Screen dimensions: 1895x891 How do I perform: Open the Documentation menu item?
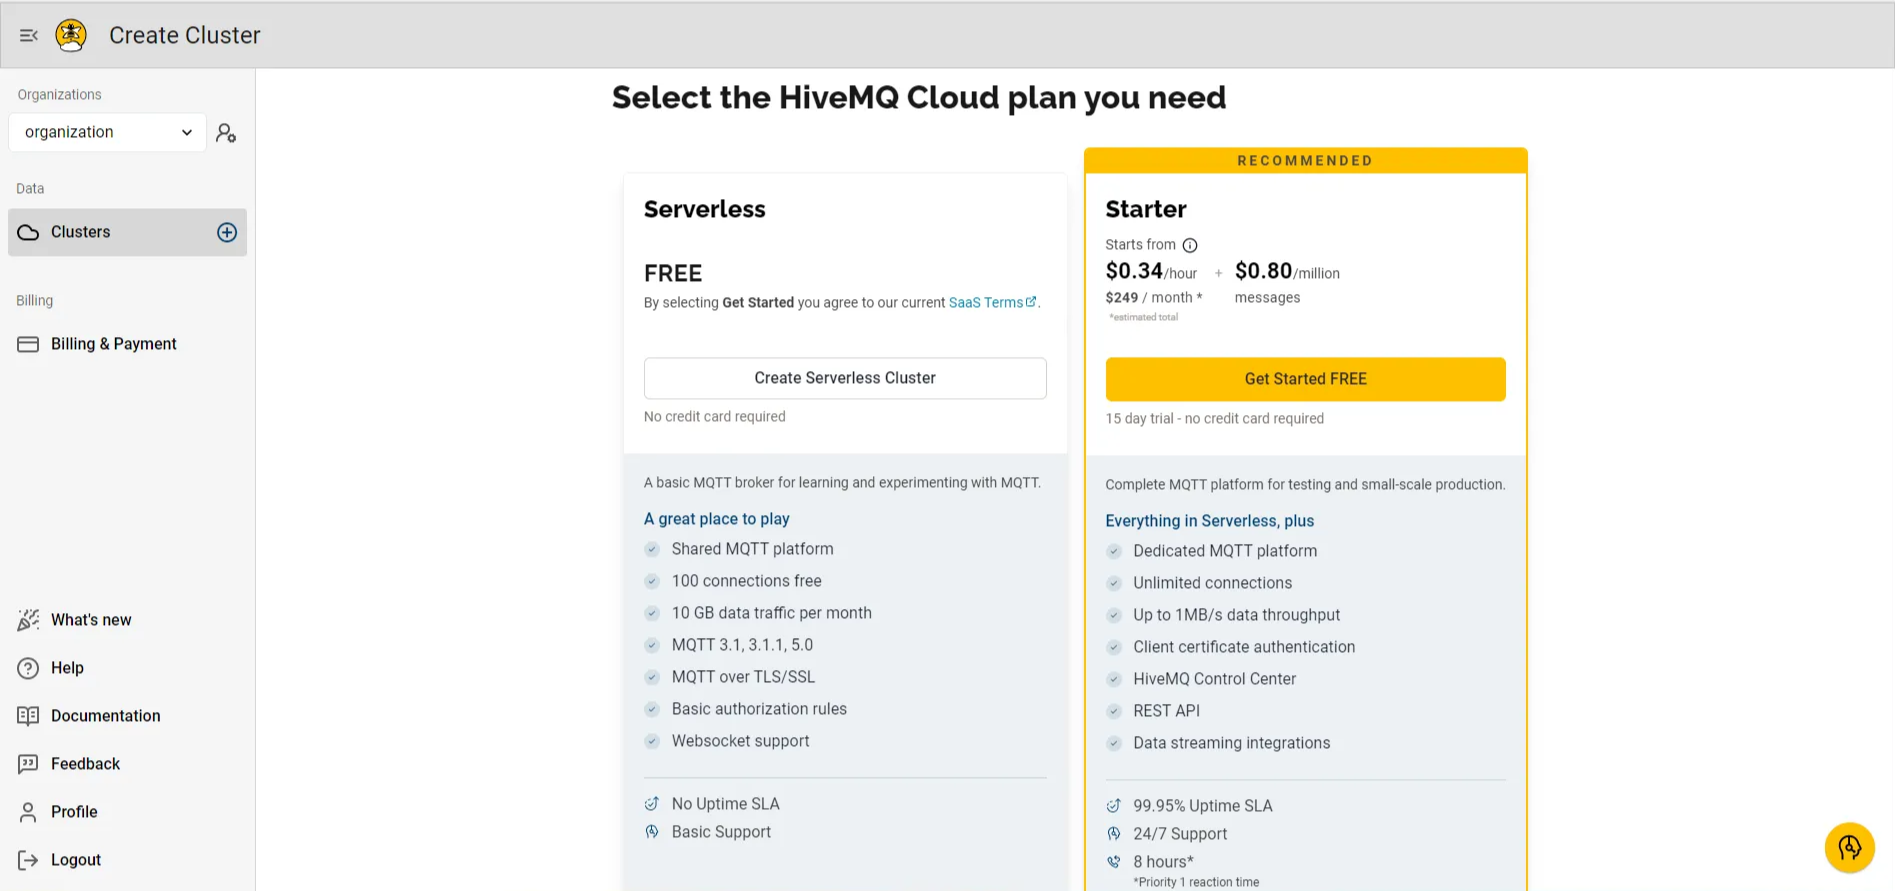click(127, 716)
